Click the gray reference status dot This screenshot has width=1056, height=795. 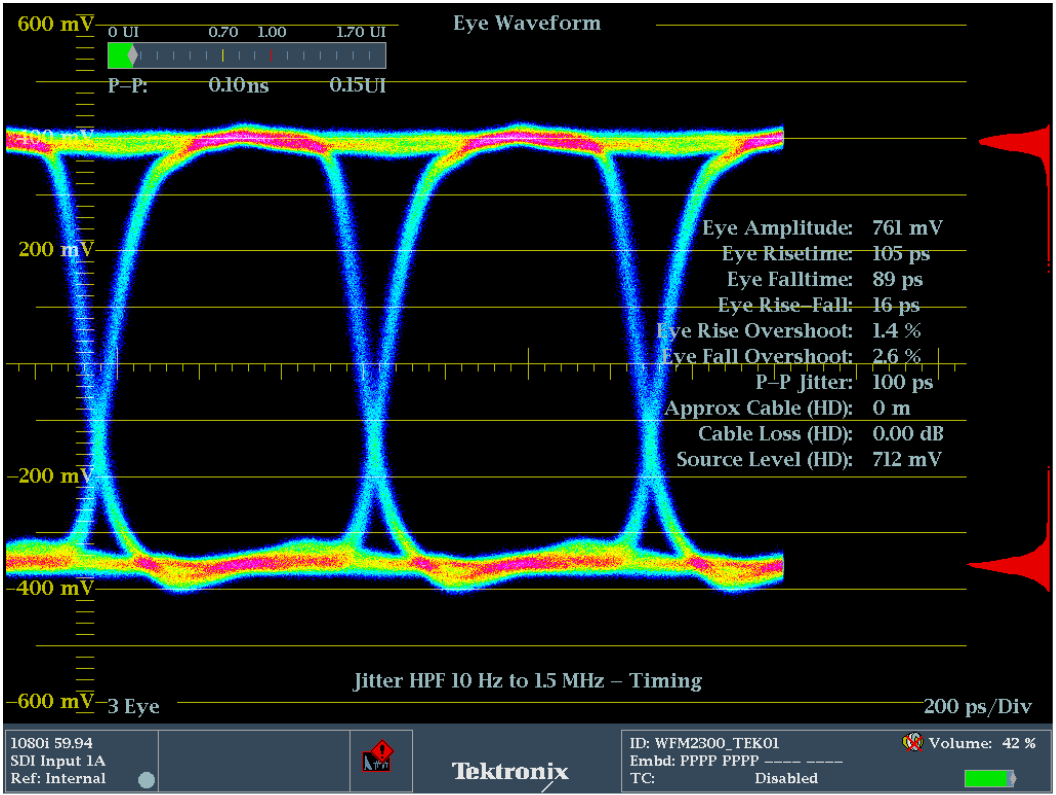[x=147, y=780]
